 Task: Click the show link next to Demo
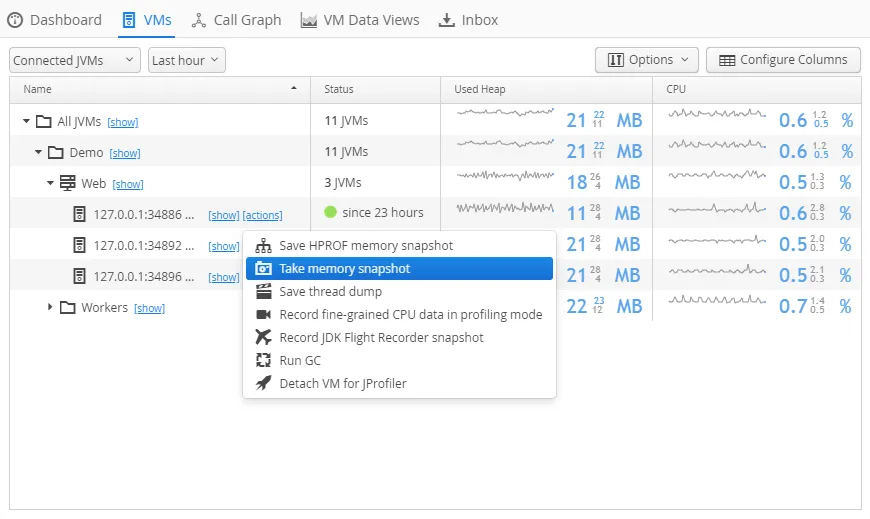coord(125,153)
